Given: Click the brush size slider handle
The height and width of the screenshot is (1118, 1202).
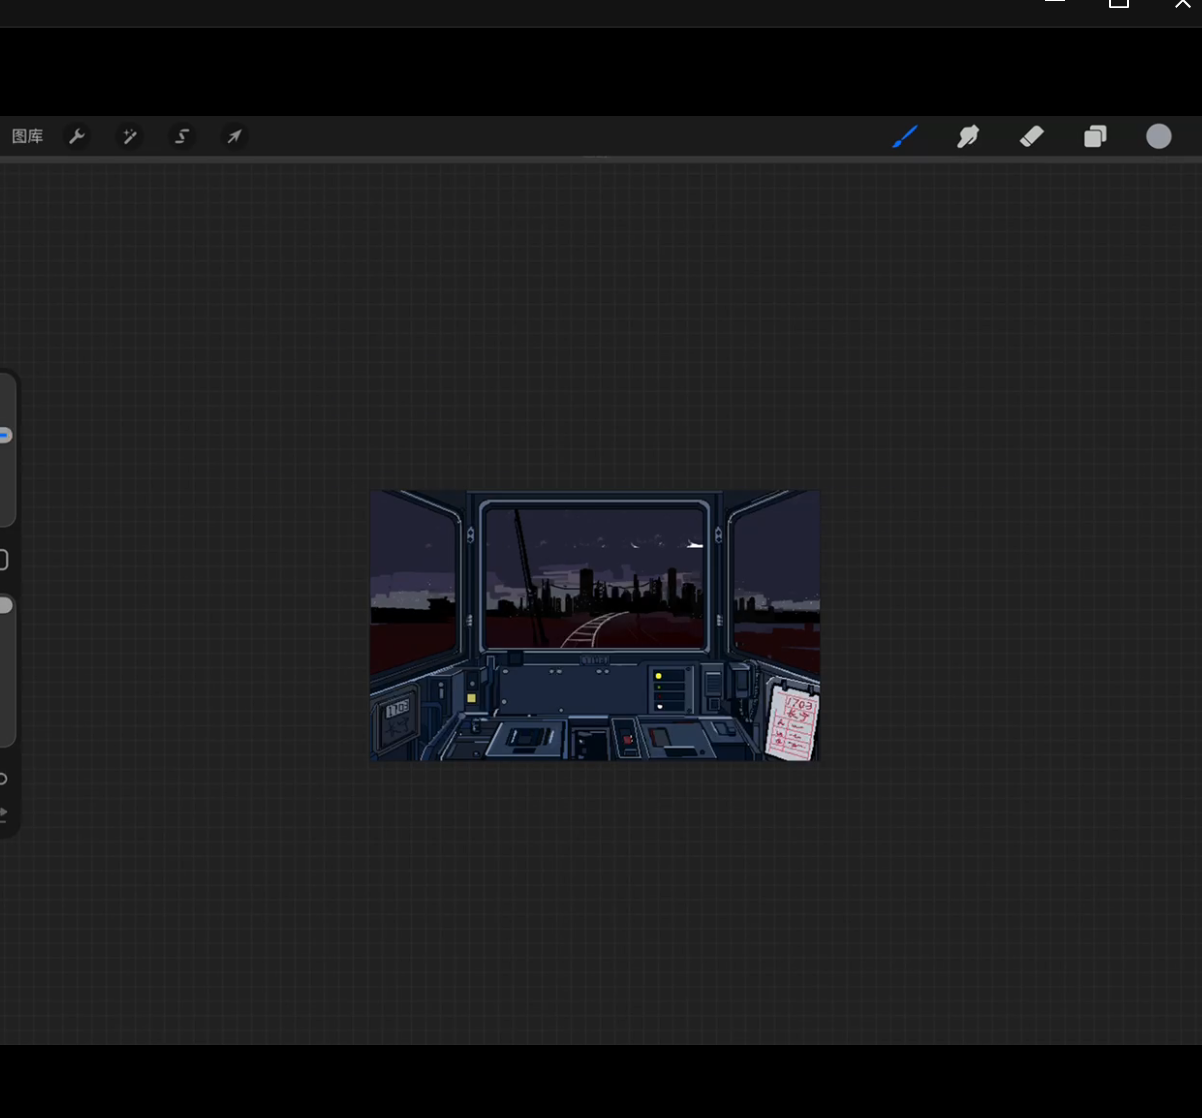Looking at the screenshot, I should point(5,436).
